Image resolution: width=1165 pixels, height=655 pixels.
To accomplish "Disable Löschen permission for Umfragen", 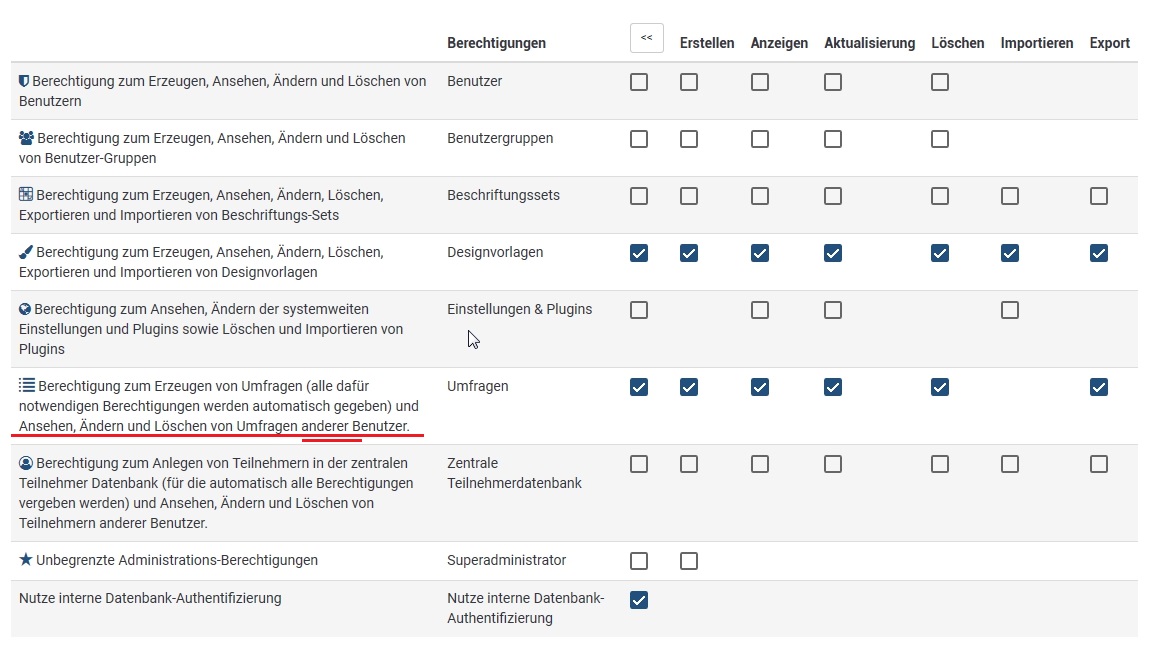I will pos(940,387).
